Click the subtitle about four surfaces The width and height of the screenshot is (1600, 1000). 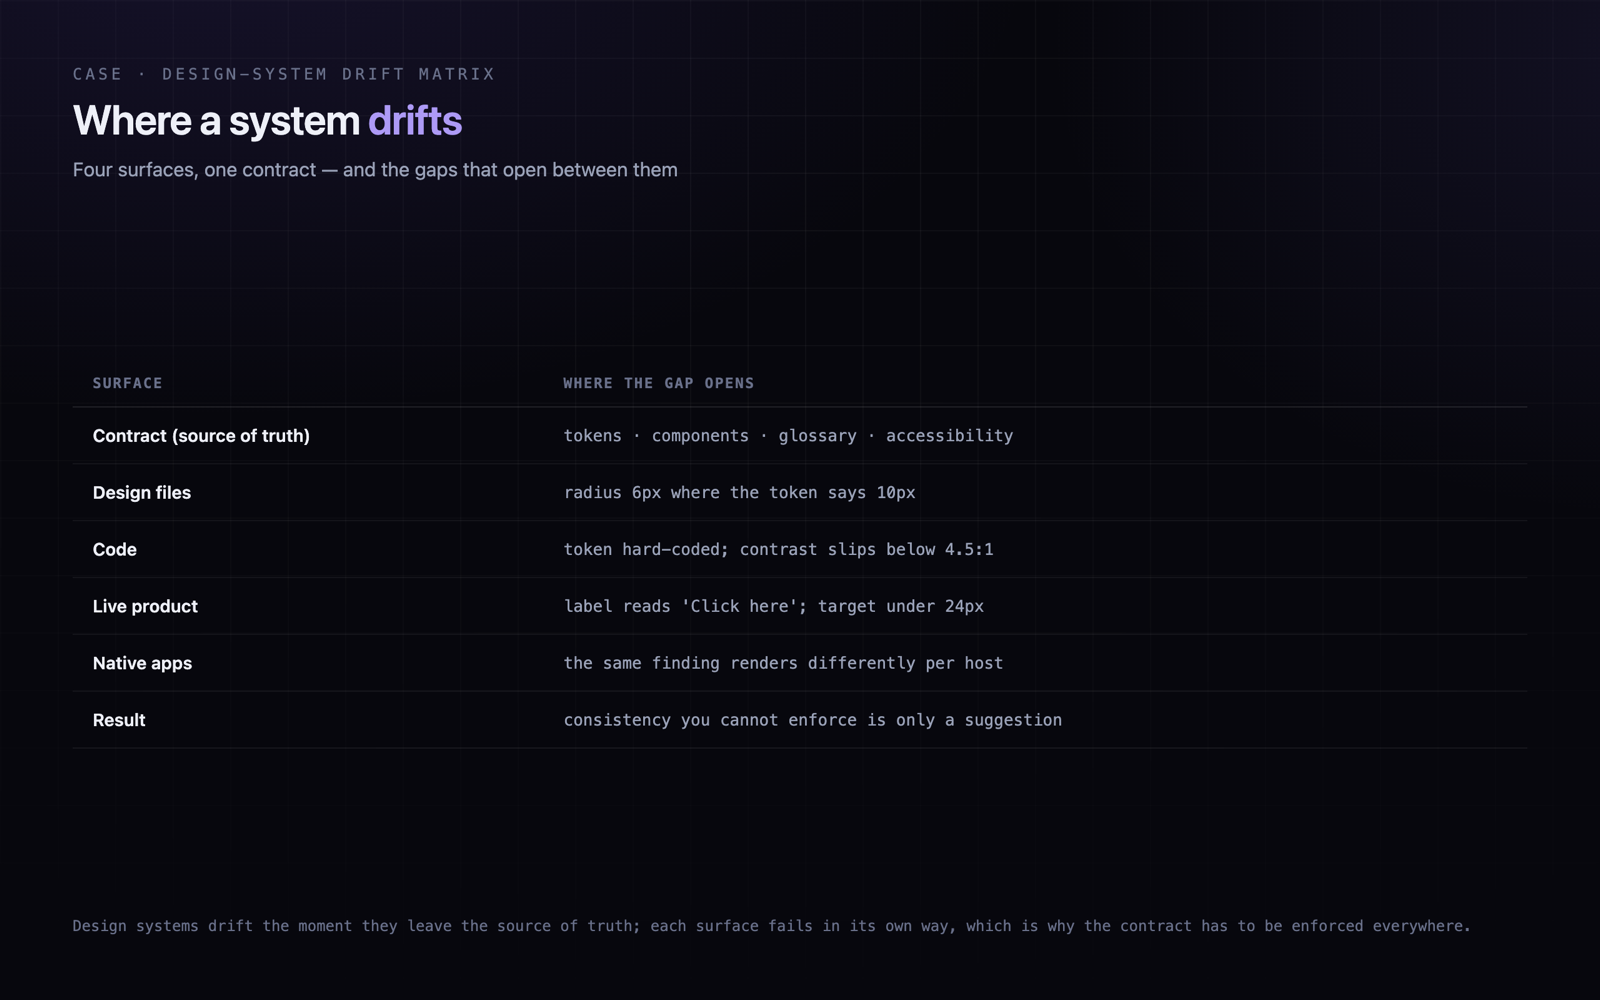tap(375, 170)
